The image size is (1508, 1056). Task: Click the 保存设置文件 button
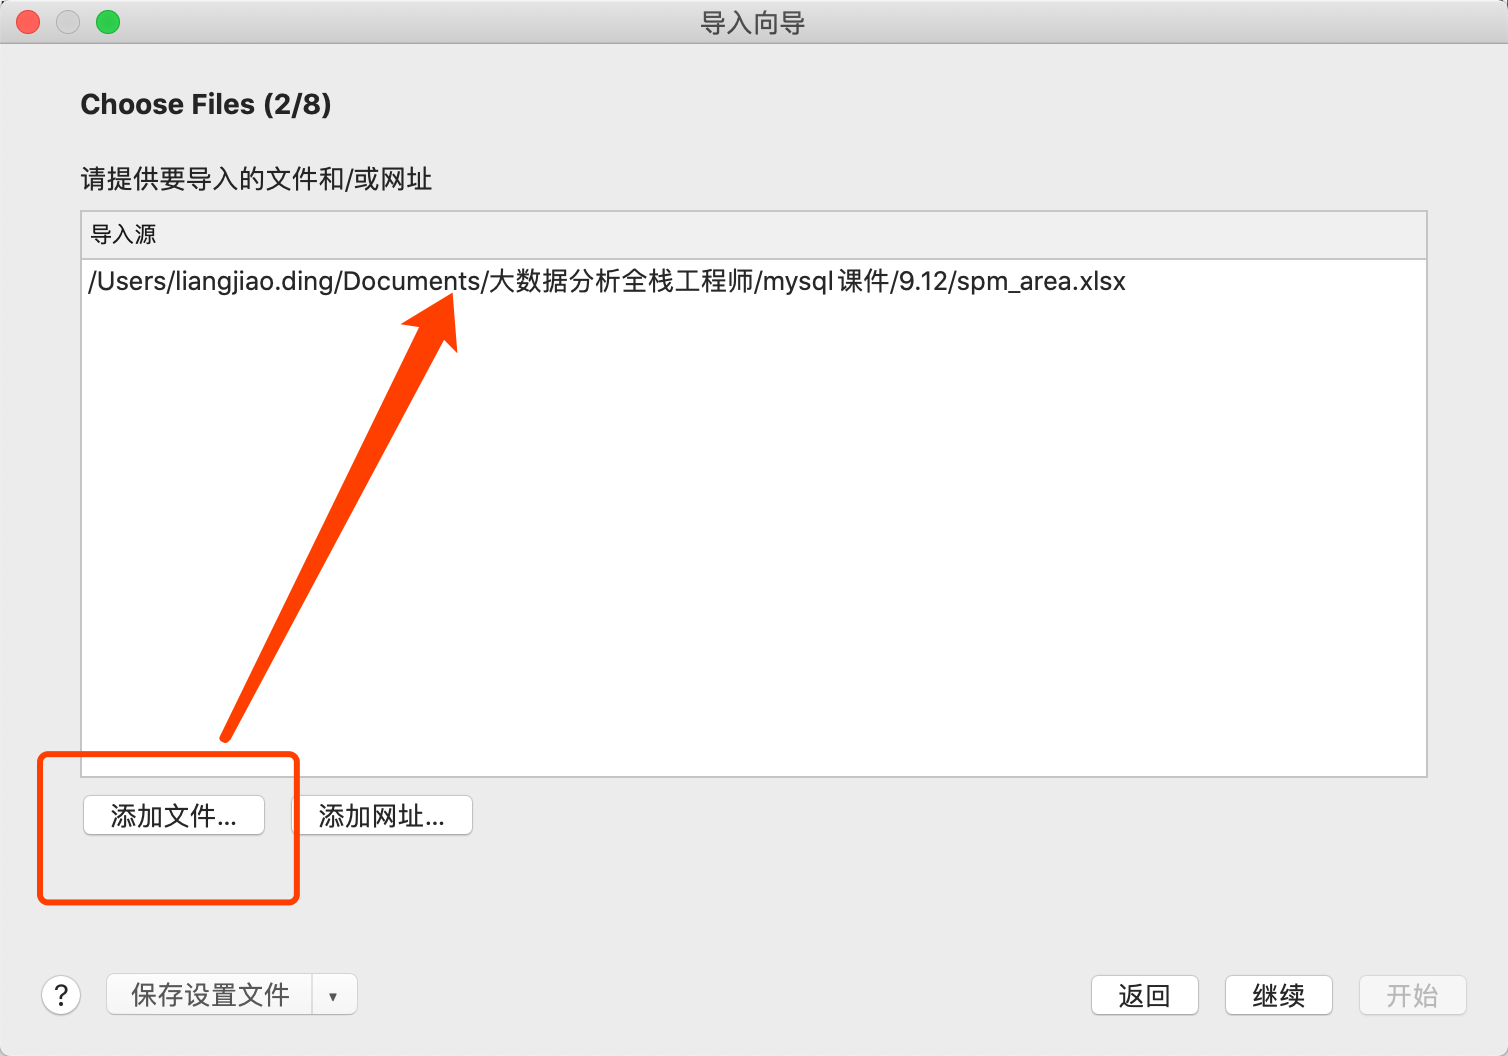(x=210, y=995)
